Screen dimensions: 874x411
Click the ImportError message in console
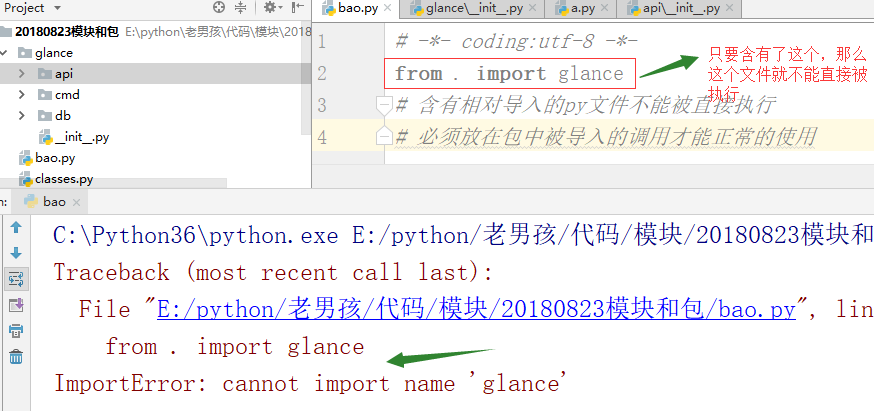tap(310, 384)
